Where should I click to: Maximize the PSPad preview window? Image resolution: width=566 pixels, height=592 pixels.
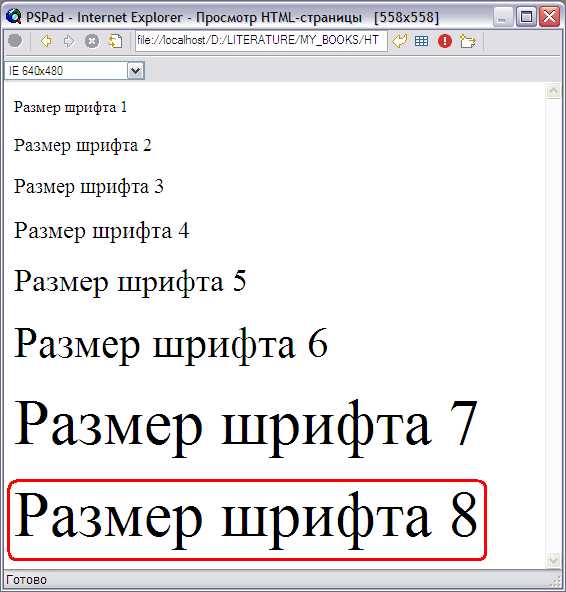tap(526, 17)
